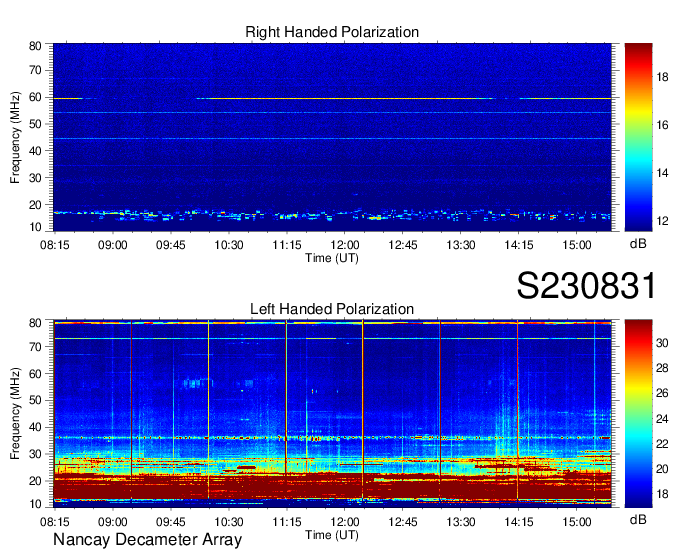Viewport: 680px width, 552px height.
Task: Click the 'Nancay Decameter Array' caption
Action: [x=147, y=540]
